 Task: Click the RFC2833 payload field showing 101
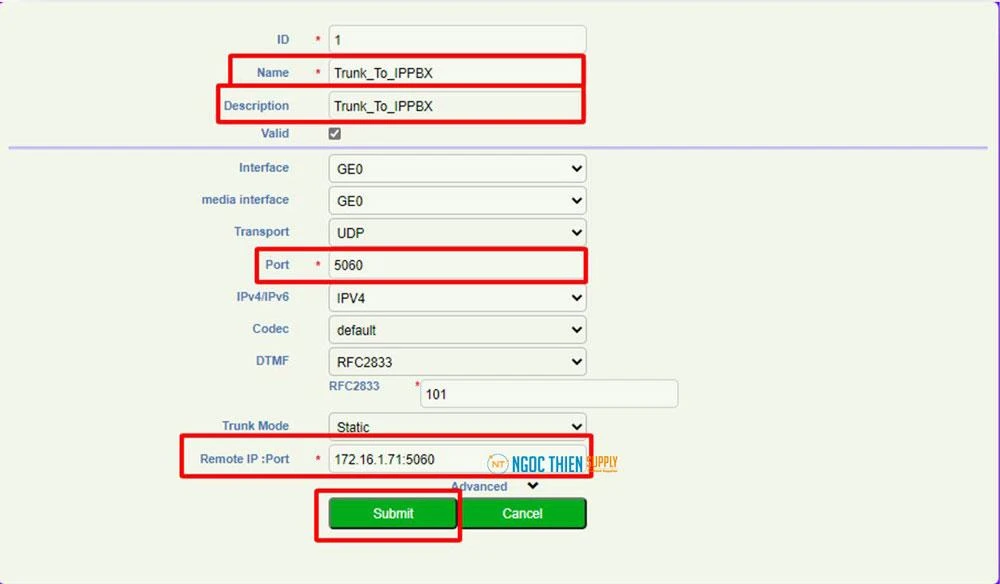coord(548,394)
